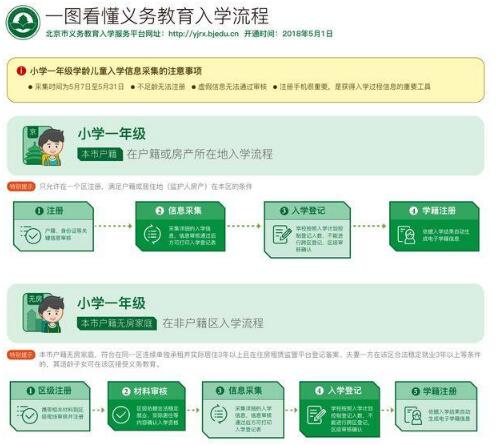Click the 区级注册 card header
Image resolution: width=497 pixels, height=445 pixels.
[x=50, y=391]
